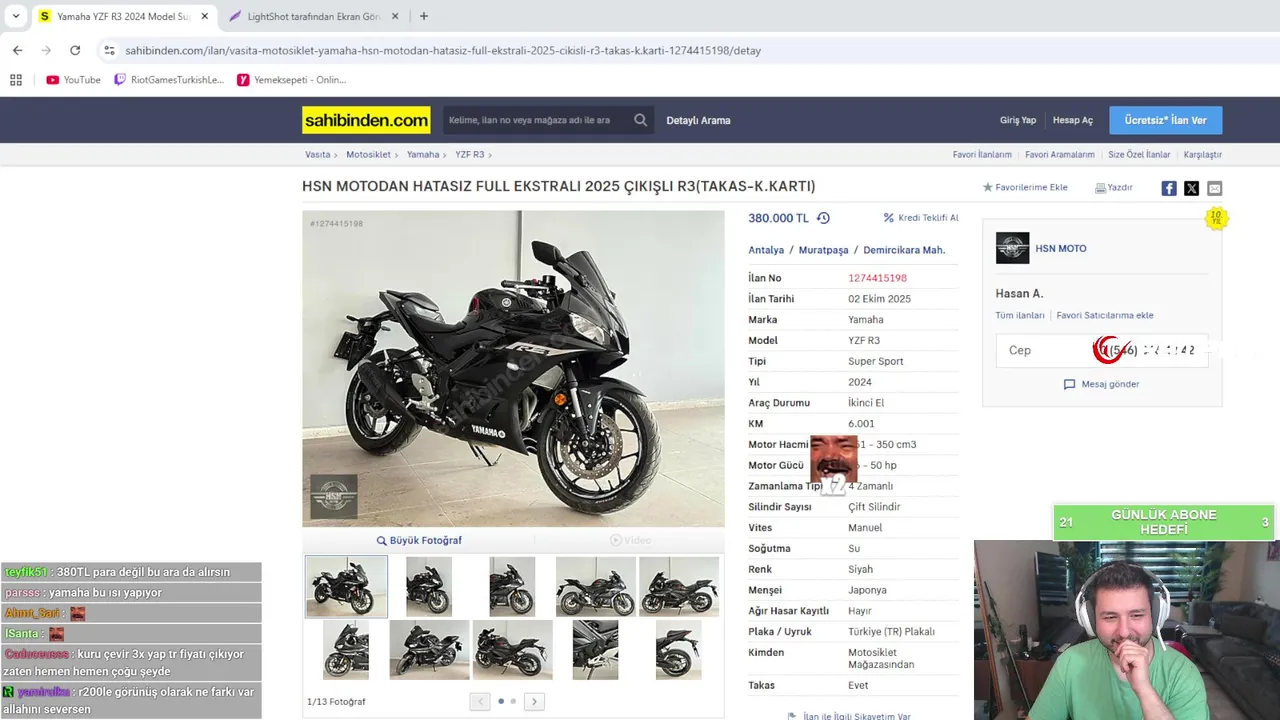Viewport: 1280px width, 720px height.
Task: Open new tab with plus icon
Action: (x=424, y=16)
